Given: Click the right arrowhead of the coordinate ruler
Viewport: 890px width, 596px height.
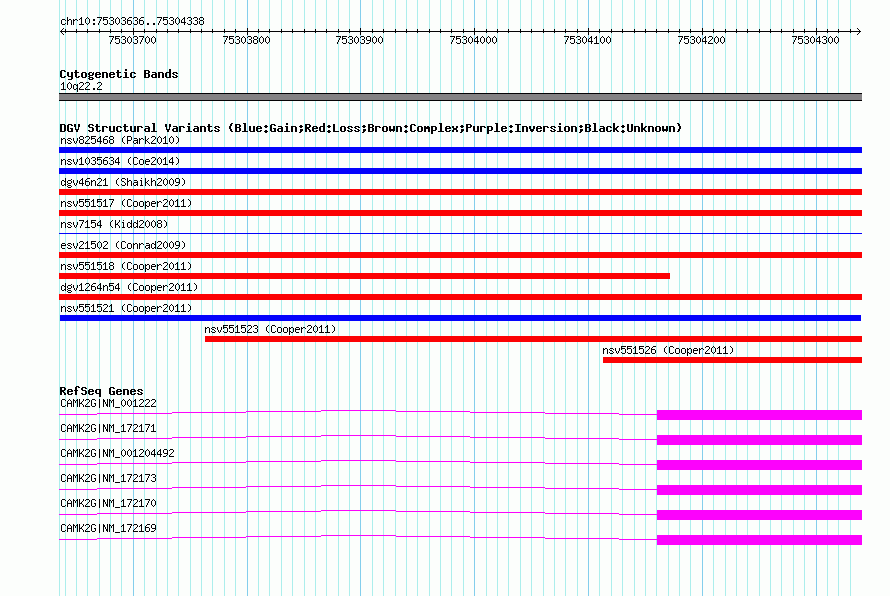Looking at the screenshot, I should pos(858,32).
